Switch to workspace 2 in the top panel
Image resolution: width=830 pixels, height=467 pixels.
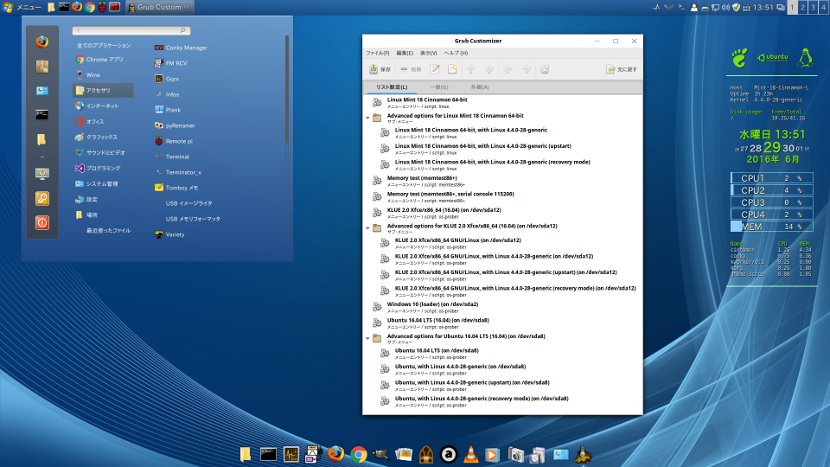802,7
